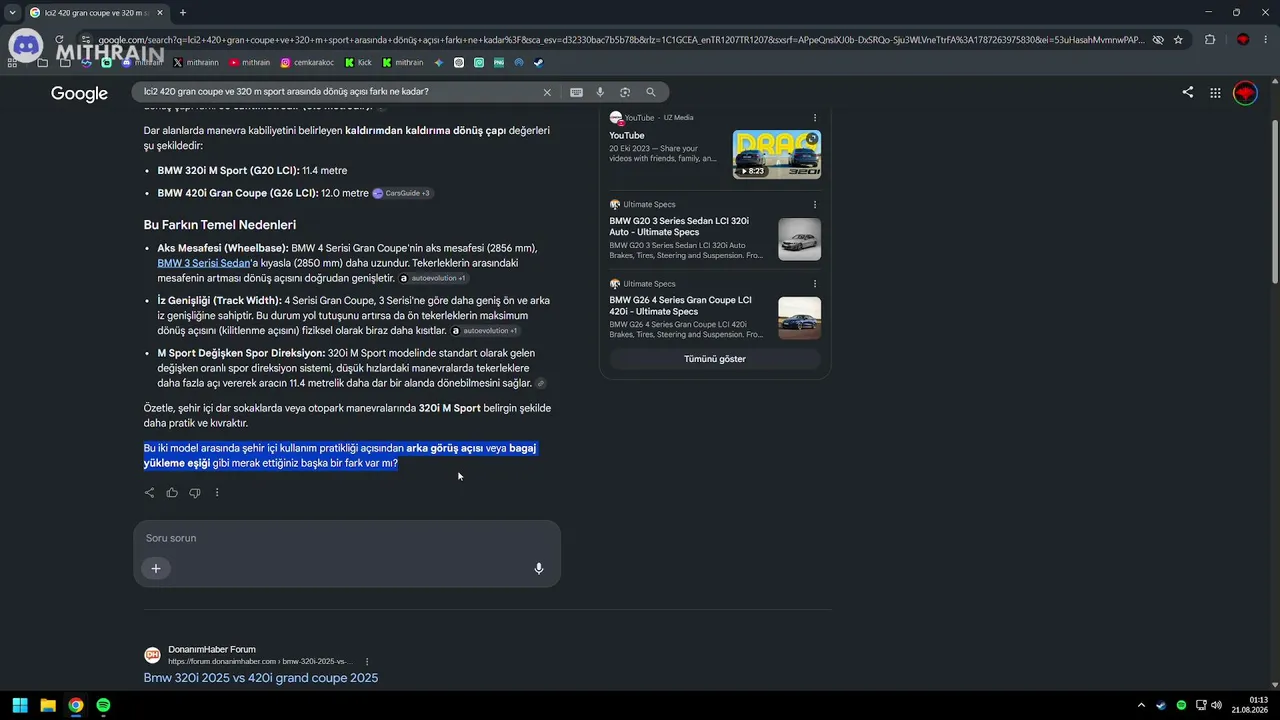Click the third-party cookies eye icon
Screen dimensions: 1280x720
1158,40
